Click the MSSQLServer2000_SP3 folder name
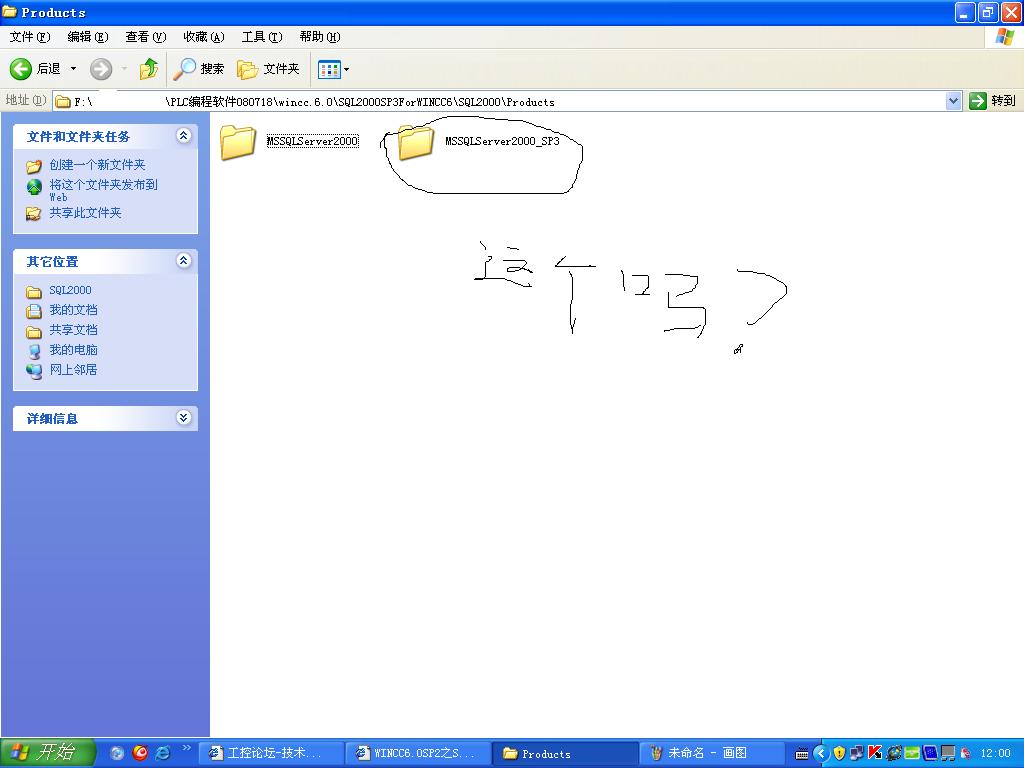This screenshot has height=768, width=1024. 502,141
